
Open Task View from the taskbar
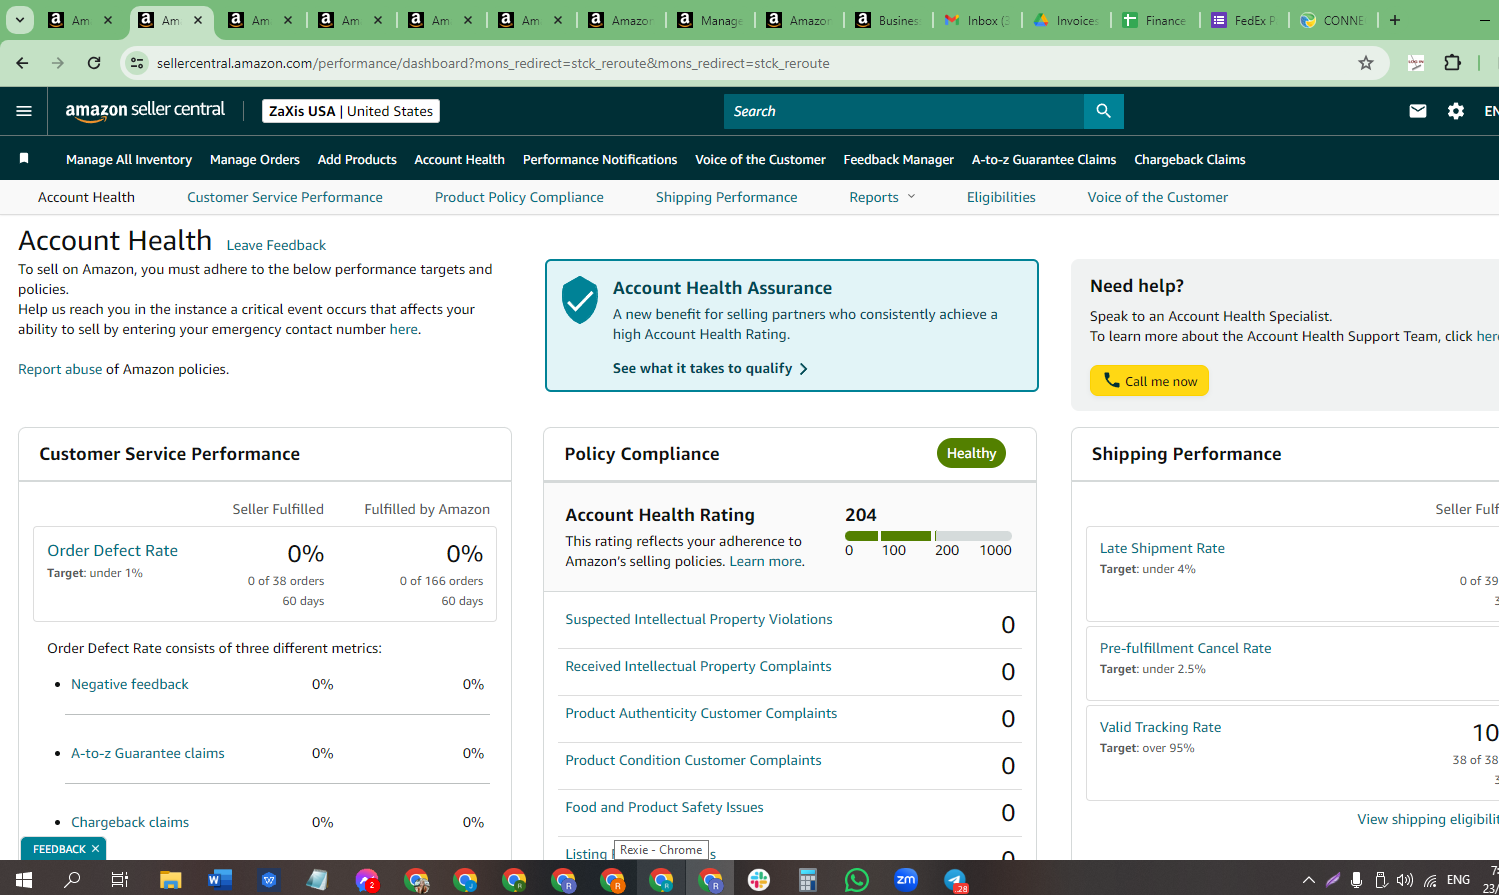pyautogui.click(x=120, y=880)
